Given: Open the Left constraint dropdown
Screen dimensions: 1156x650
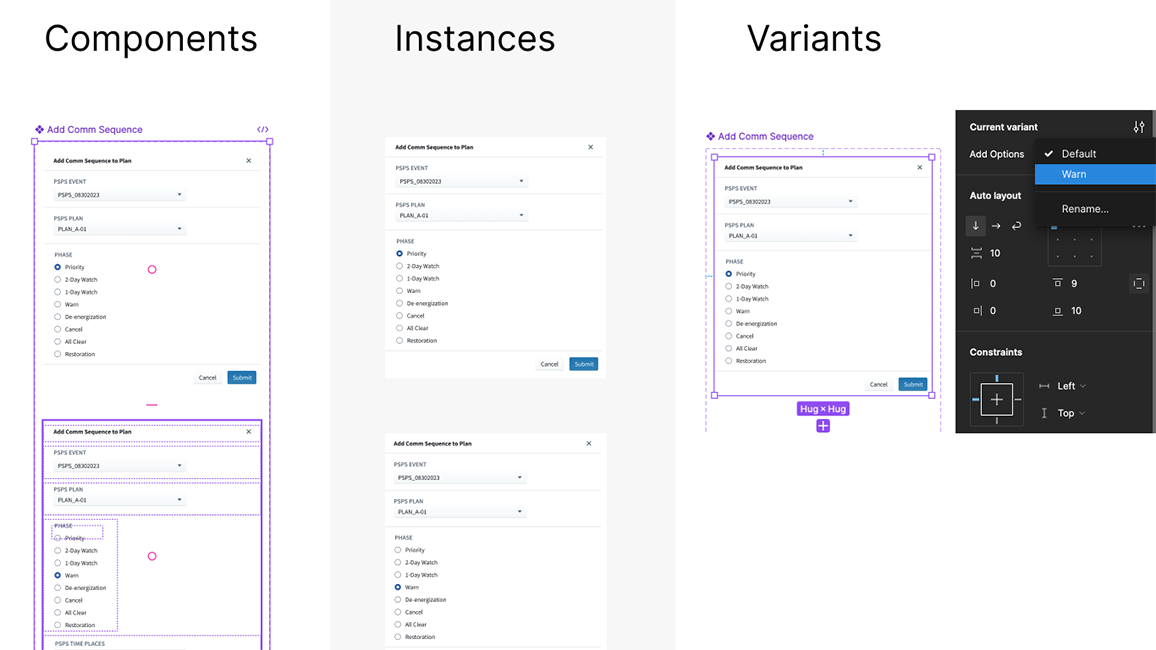Looking at the screenshot, I should click(1068, 385).
